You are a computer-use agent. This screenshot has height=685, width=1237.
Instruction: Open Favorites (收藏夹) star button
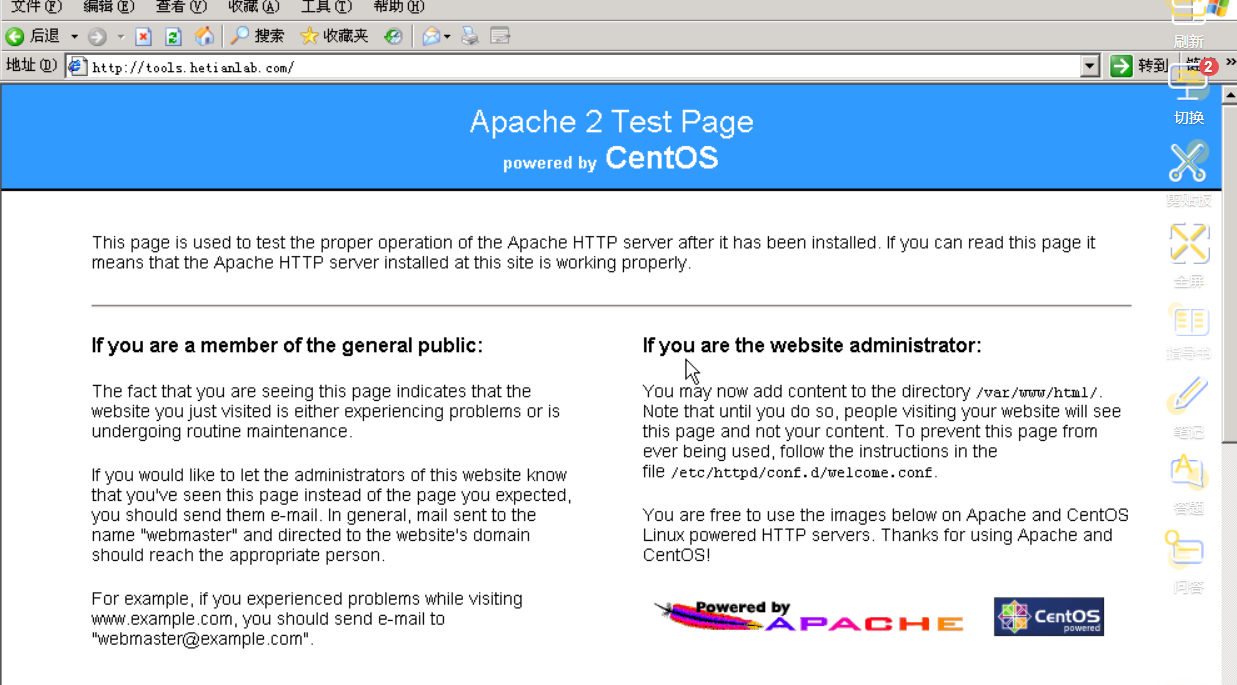pyautogui.click(x=334, y=36)
